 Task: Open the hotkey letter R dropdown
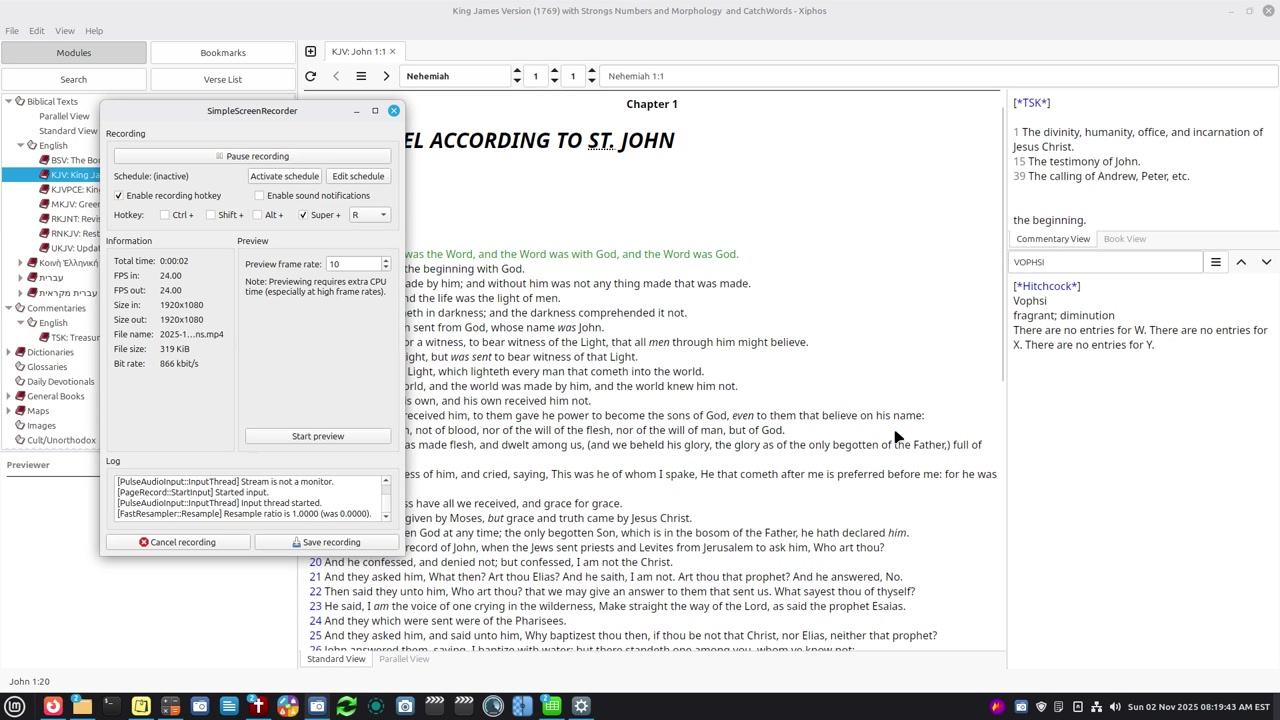(x=369, y=215)
